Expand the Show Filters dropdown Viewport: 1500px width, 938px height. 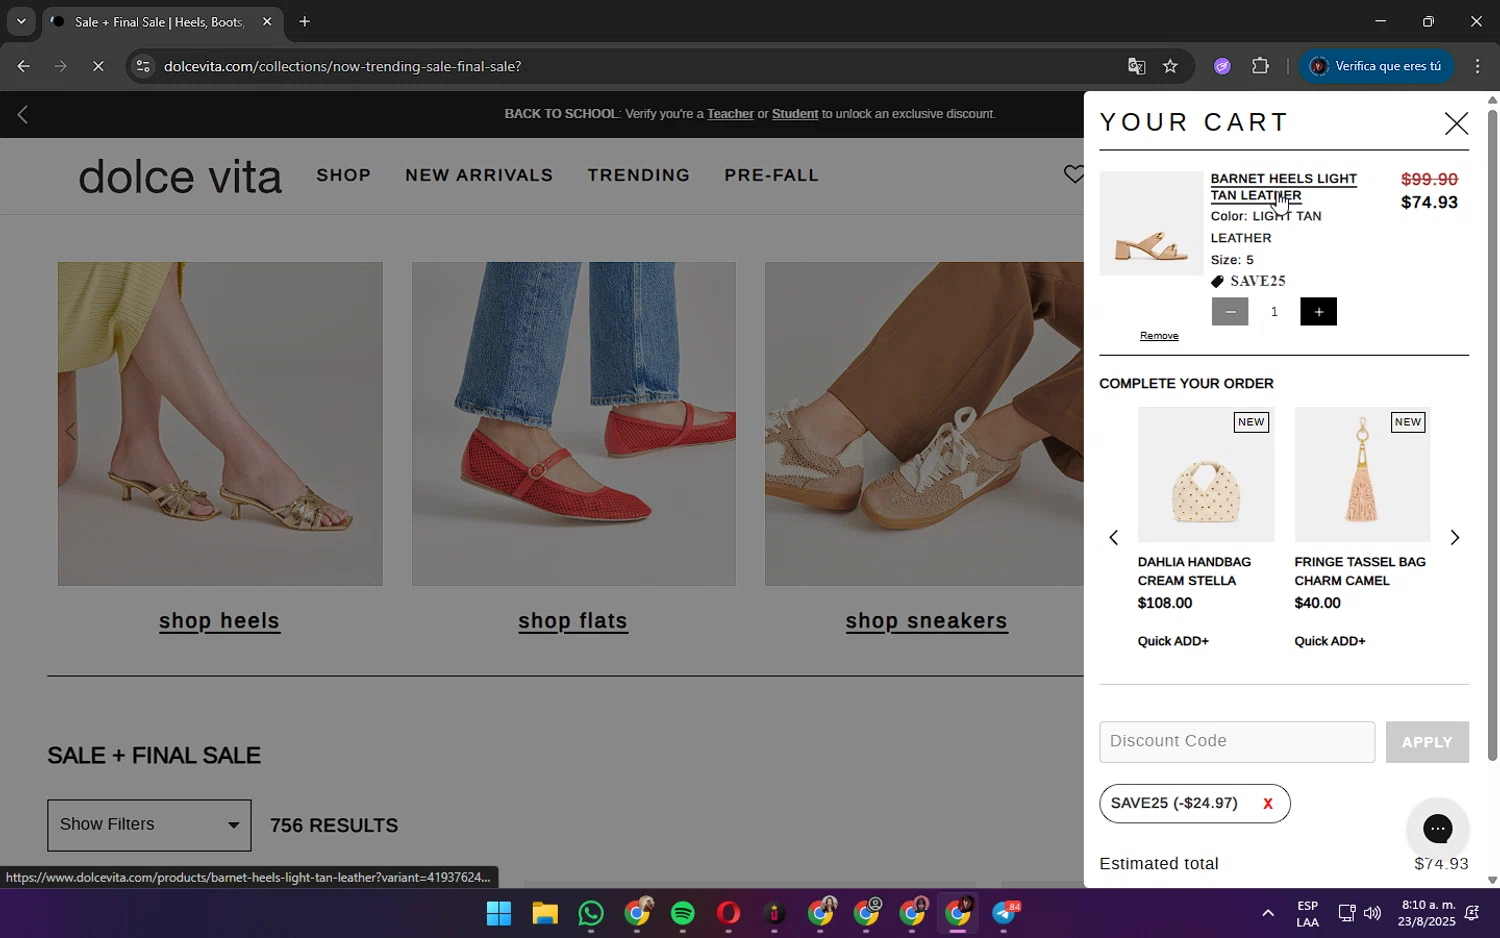149,825
